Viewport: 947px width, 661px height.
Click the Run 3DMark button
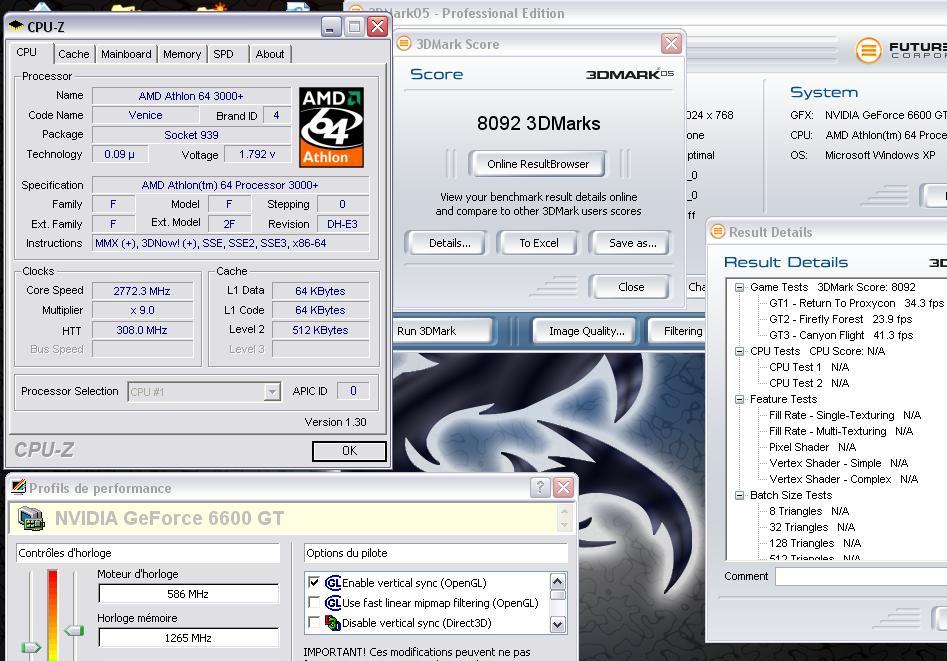coord(443,331)
